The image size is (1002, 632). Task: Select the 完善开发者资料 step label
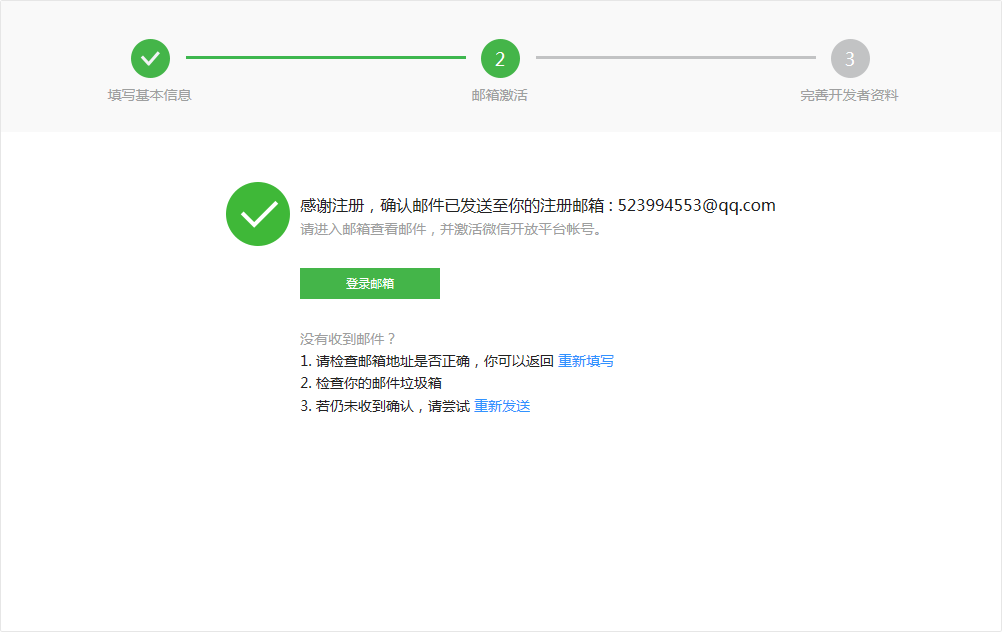coord(849,96)
